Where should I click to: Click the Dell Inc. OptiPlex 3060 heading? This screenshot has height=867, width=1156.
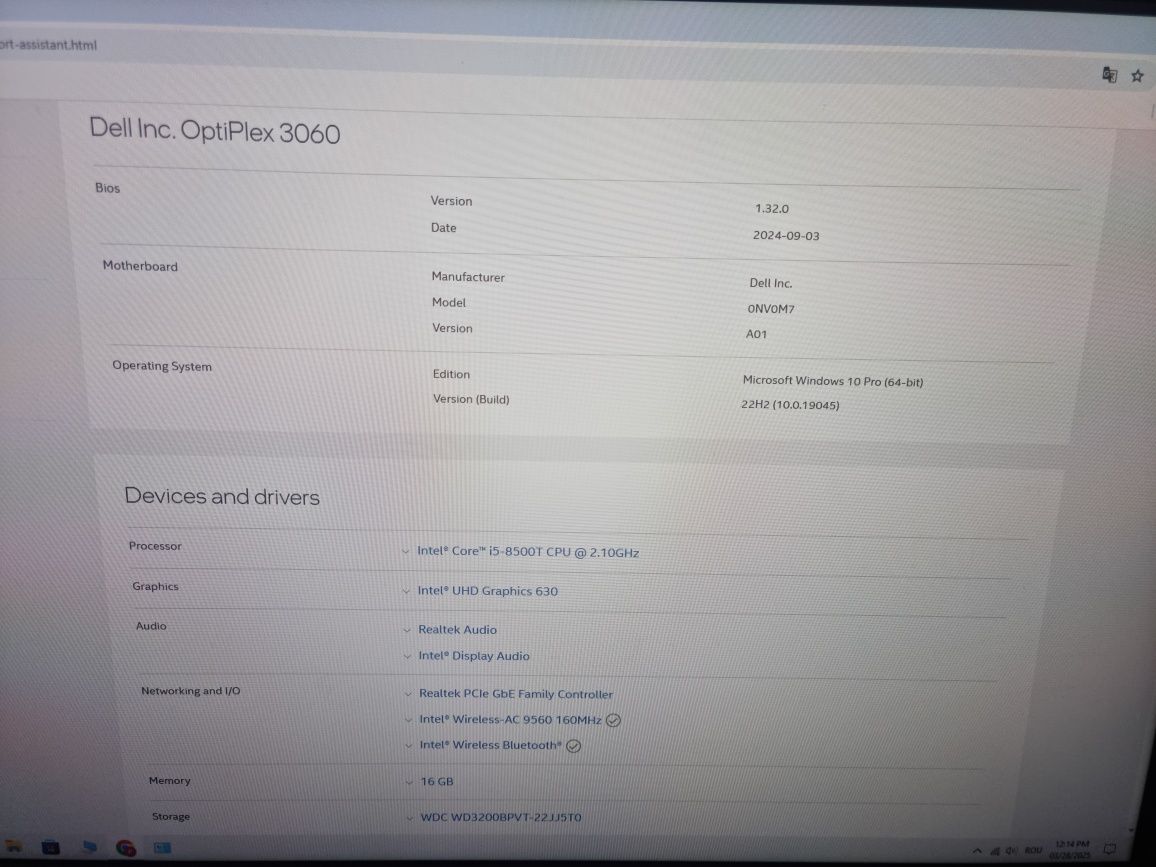coord(215,131)
